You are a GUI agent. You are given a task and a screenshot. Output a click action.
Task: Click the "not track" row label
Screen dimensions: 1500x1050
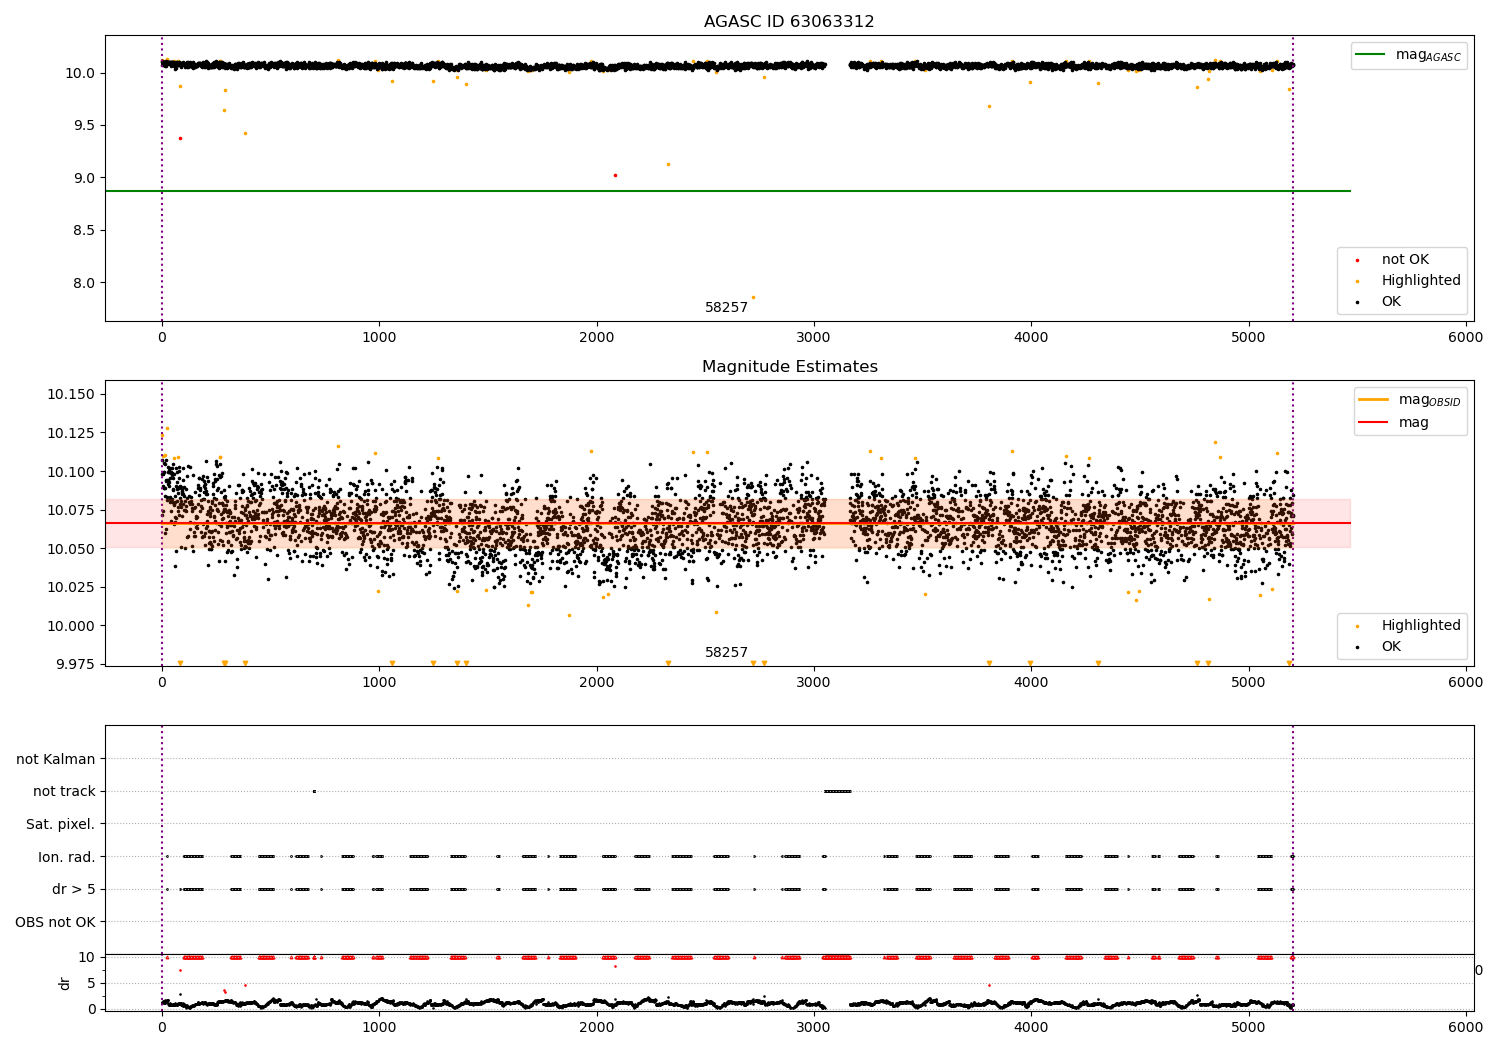click(64, 792)
